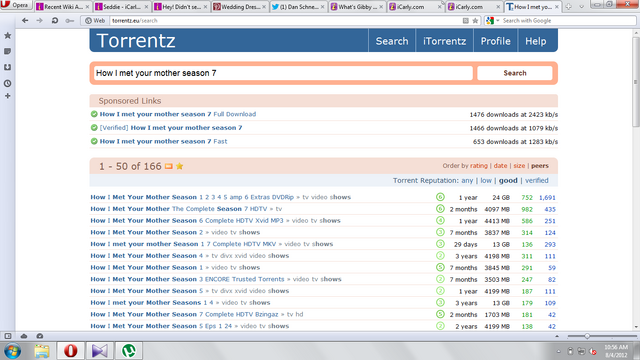This screenshot has width=640, height=360.
Task: Open the Windows Start orb
Action: point(12,351)
